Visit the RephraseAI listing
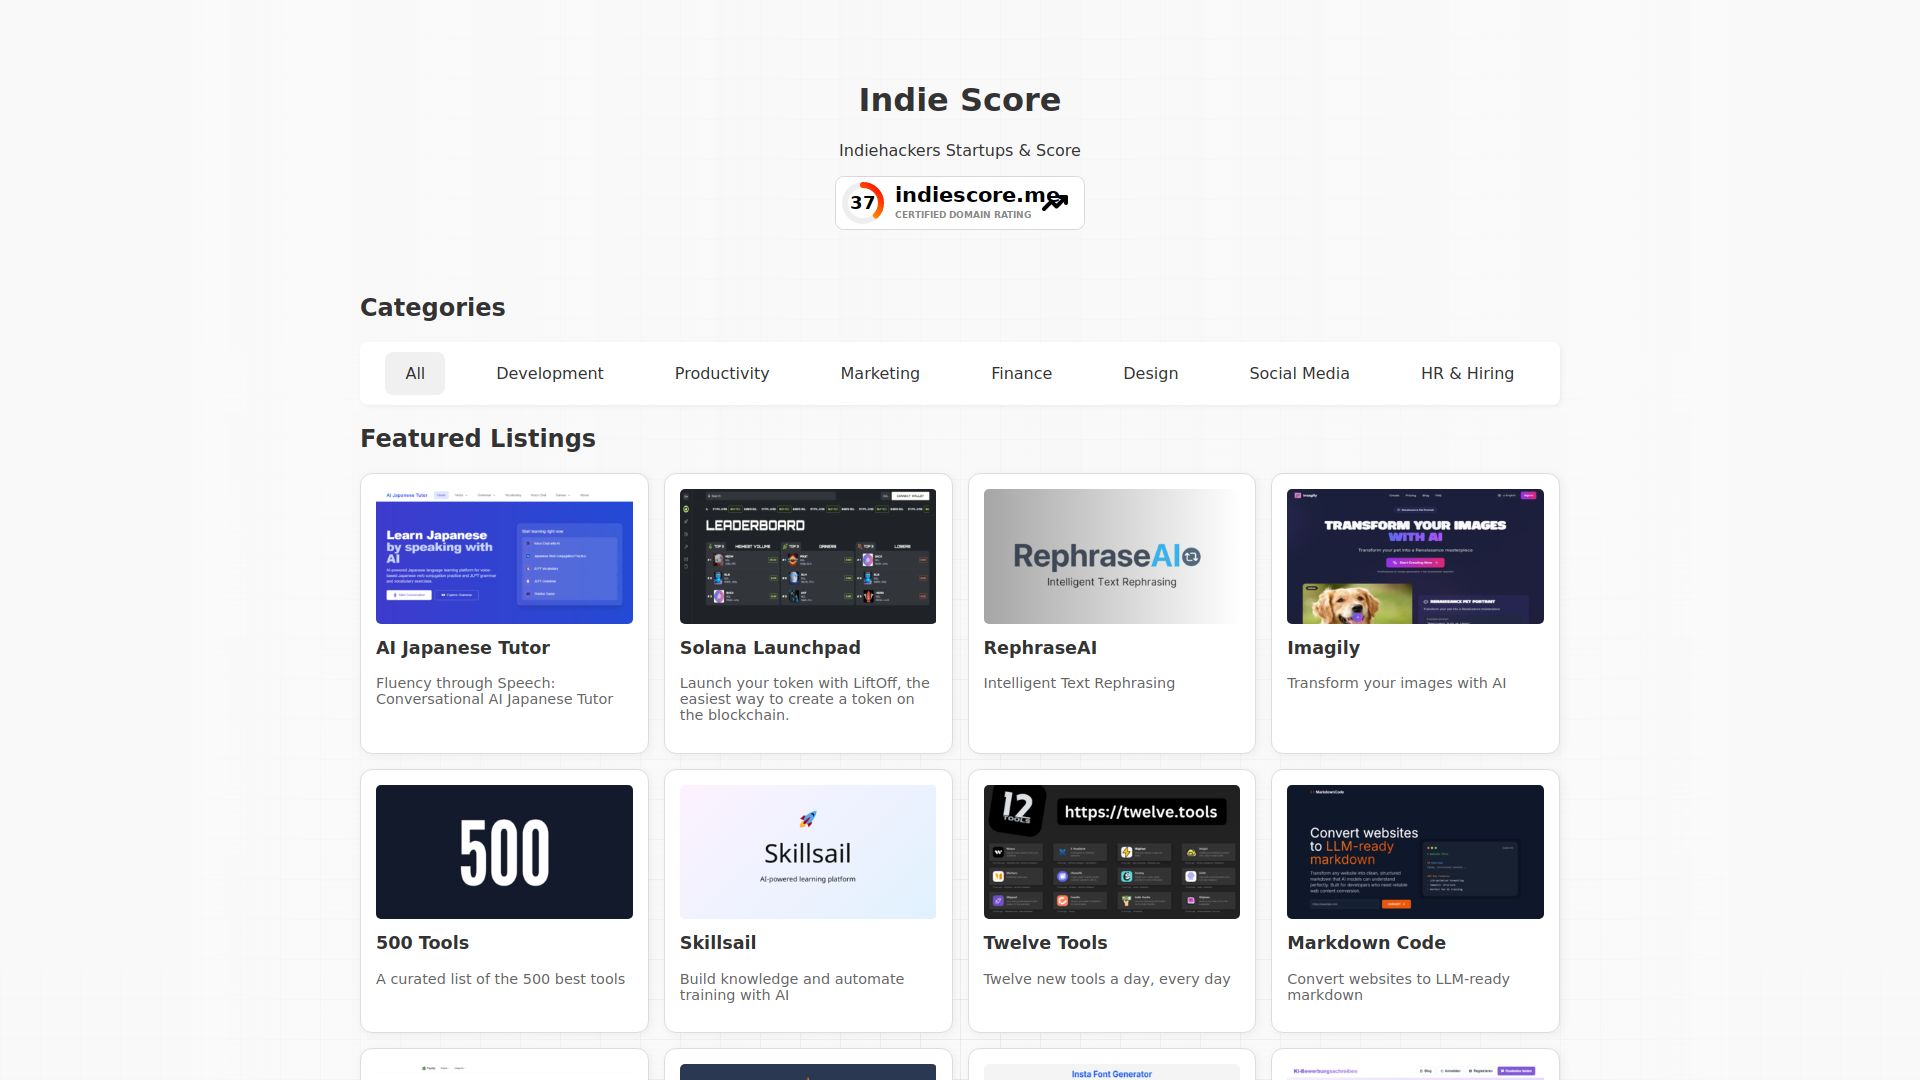 coord(1040,647)
